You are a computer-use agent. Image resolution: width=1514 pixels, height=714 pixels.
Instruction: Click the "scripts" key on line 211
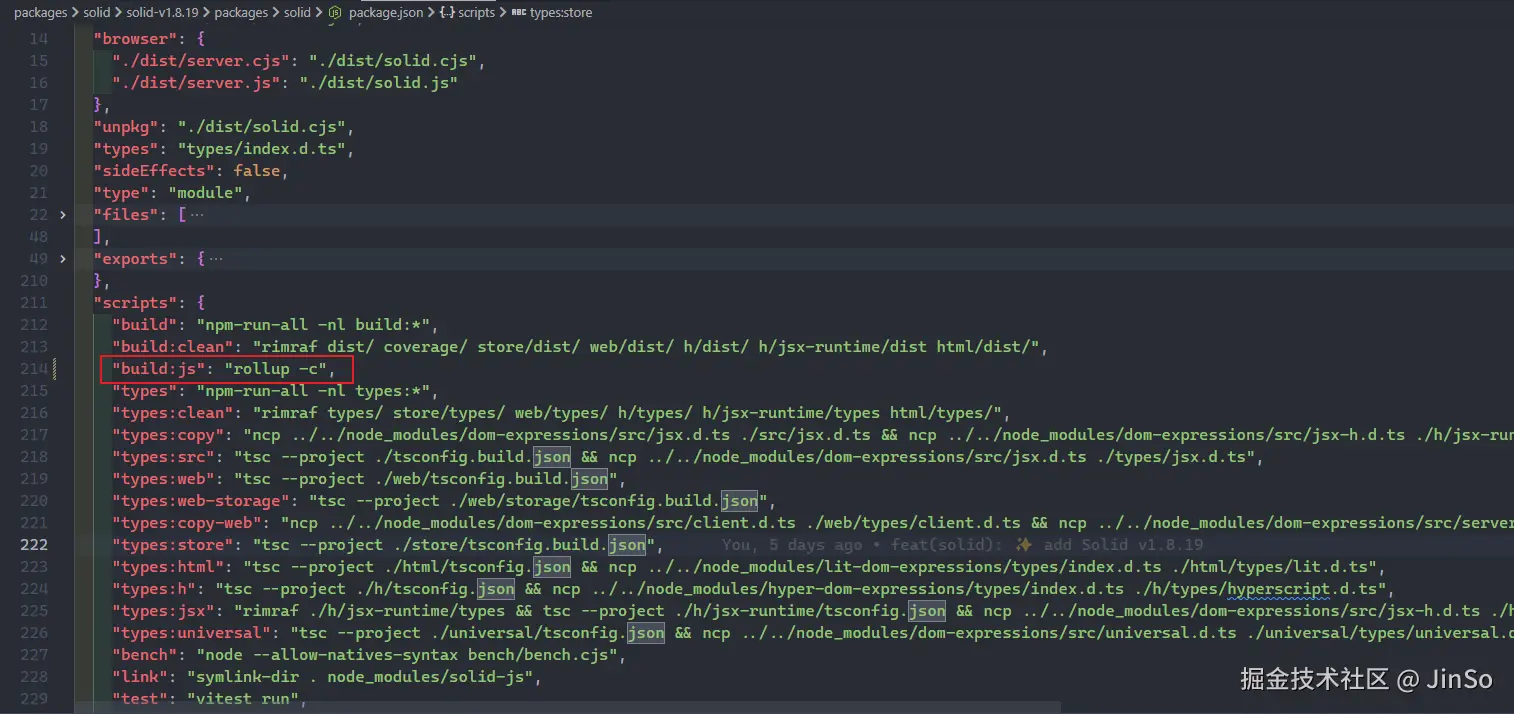point(136,303)
